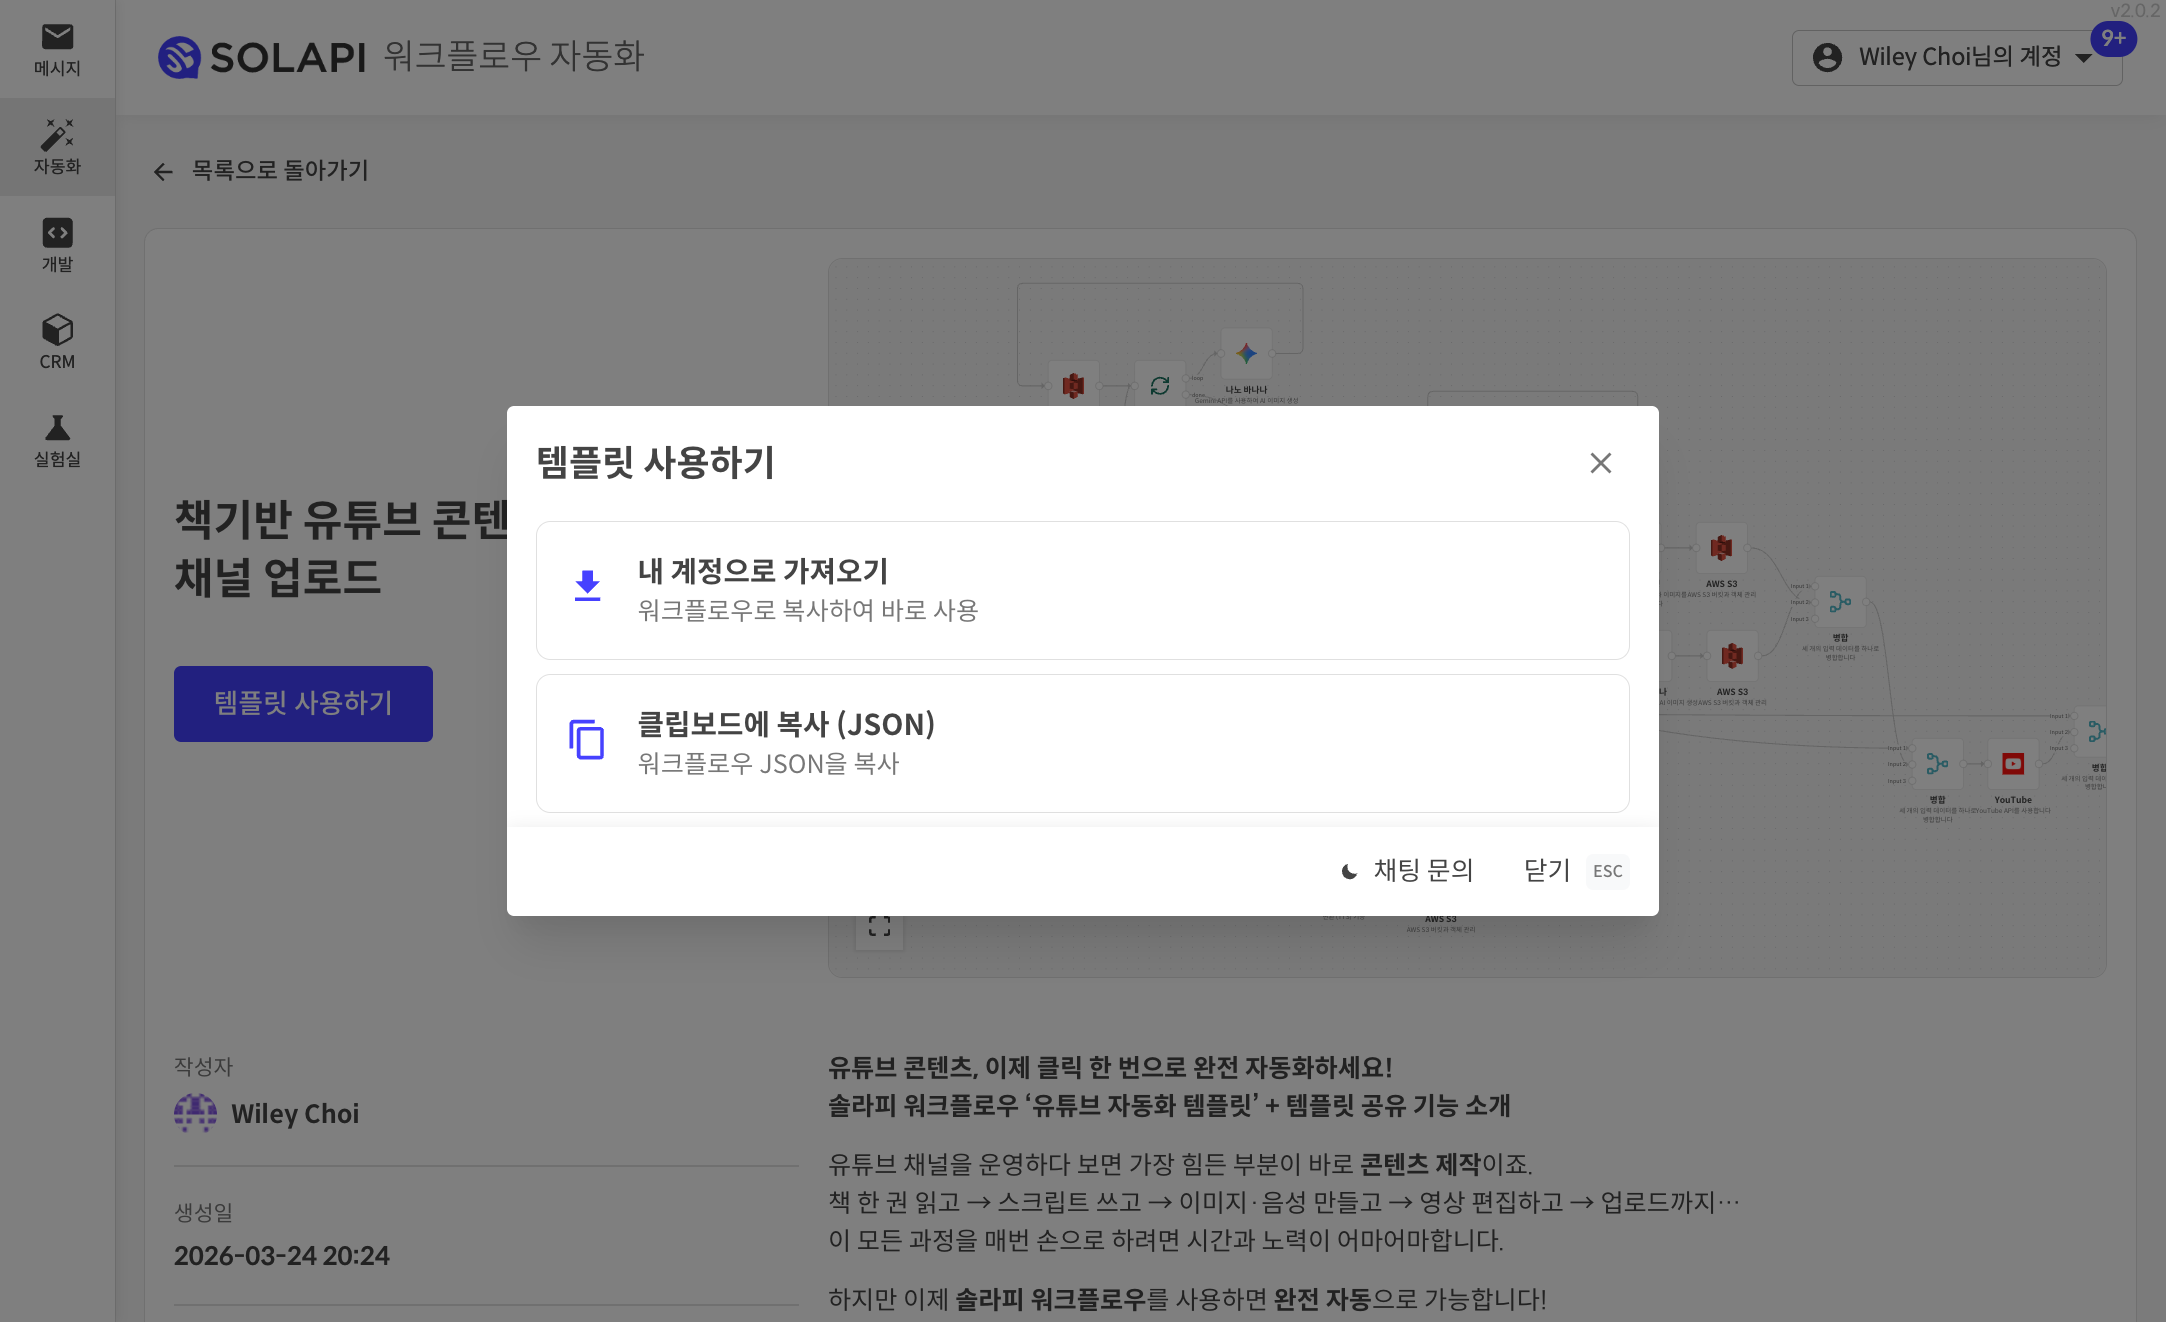Image resolution: width=2166 pixels, height=1322 pixels.
Task: Click the YouTube node in workflow preview
Action: [x=2012, y=765]
